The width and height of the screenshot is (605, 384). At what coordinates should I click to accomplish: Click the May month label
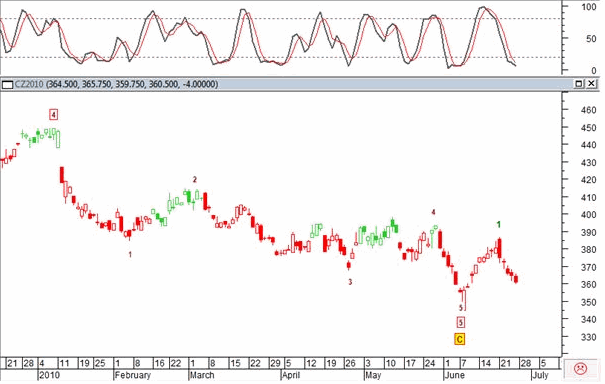(x=373, y=375)
